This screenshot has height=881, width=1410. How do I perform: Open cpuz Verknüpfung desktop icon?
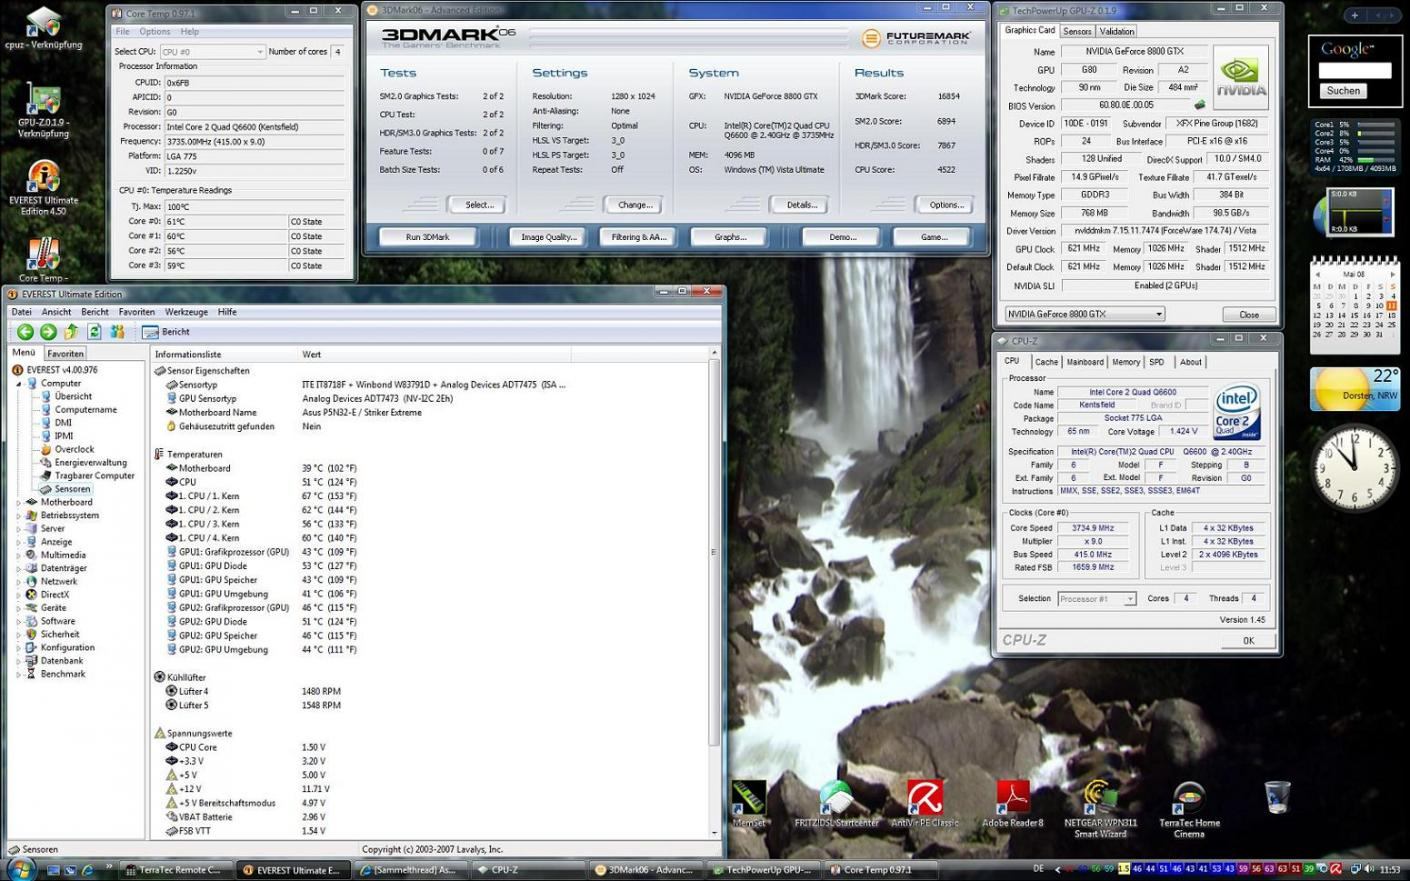[x=43, y=28]
